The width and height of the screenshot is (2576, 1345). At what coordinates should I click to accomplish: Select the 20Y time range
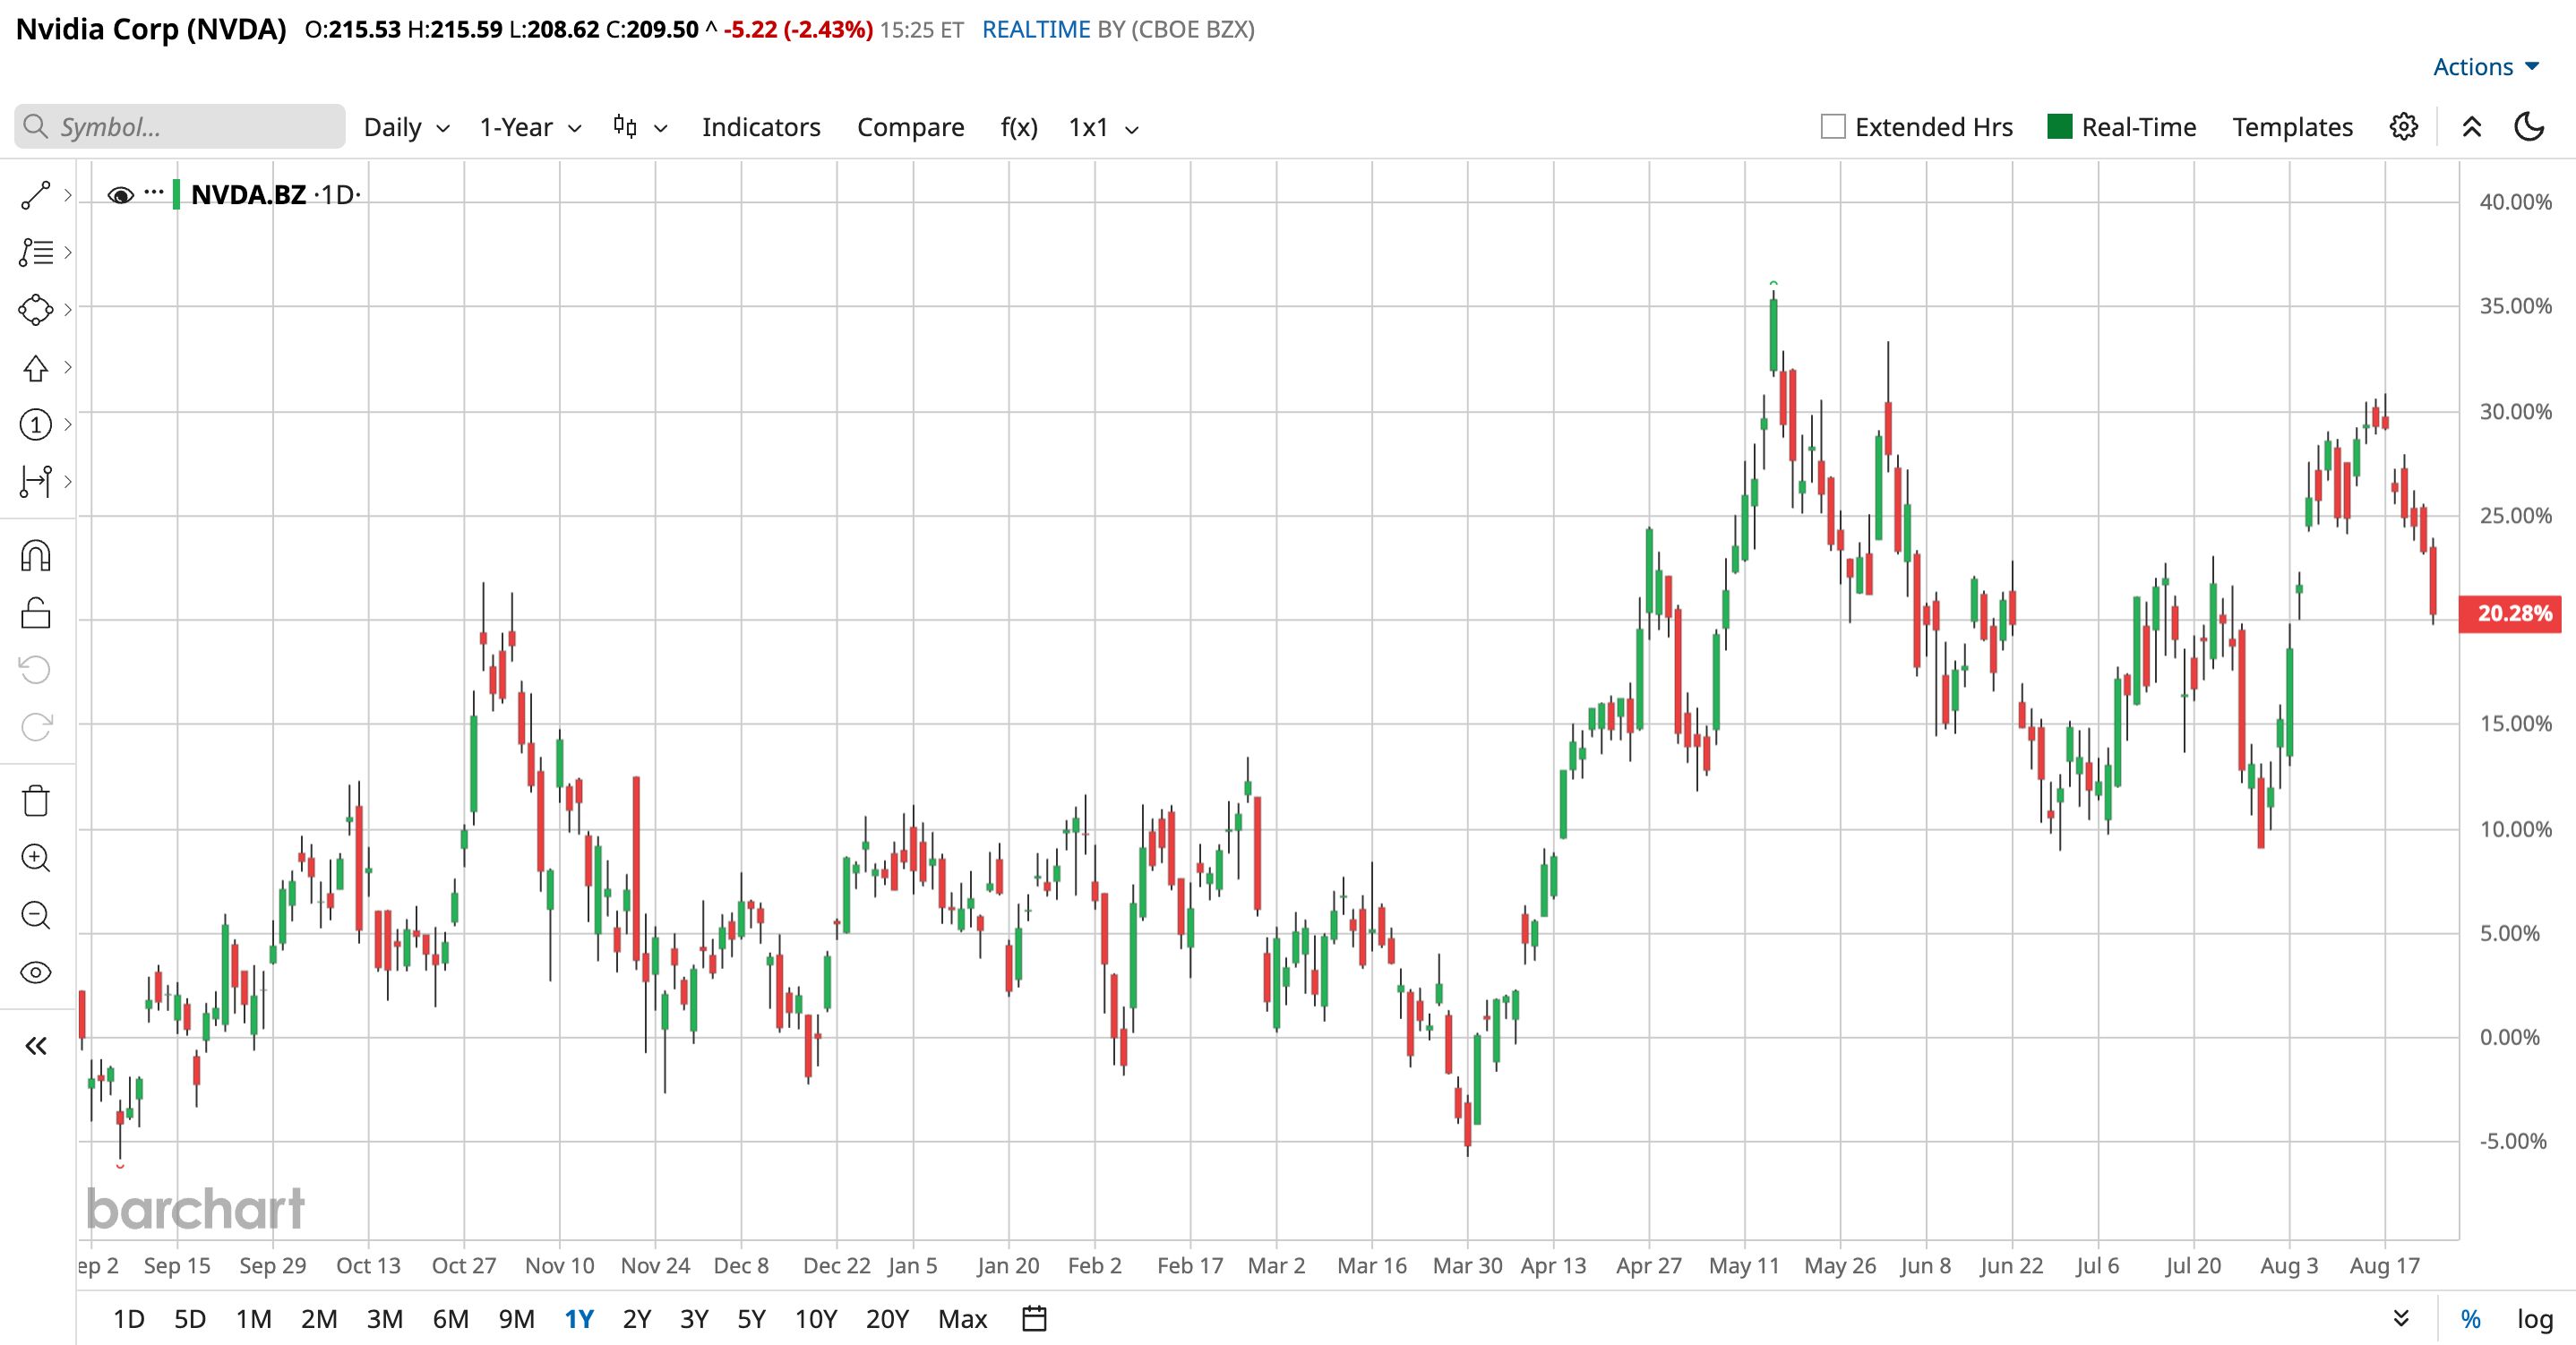[x=887, y=1319]
